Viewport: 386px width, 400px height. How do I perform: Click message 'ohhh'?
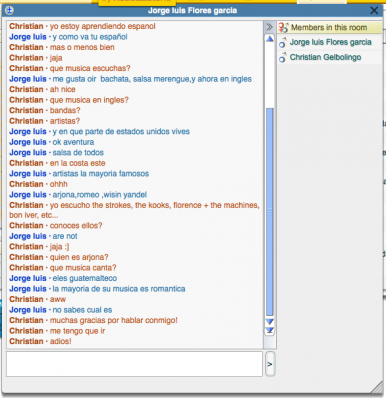coord(59,184)
